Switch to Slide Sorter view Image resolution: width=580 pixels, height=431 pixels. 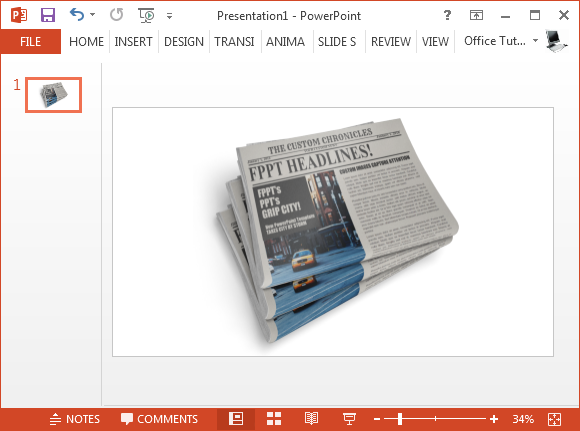(274, 419)
